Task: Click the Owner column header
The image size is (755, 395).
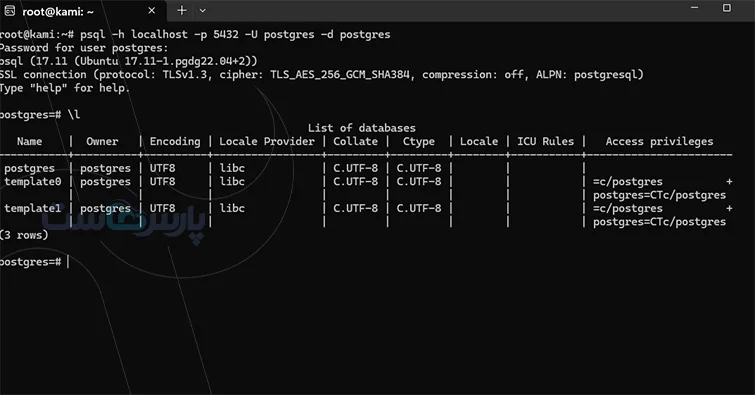Action: 102,142
